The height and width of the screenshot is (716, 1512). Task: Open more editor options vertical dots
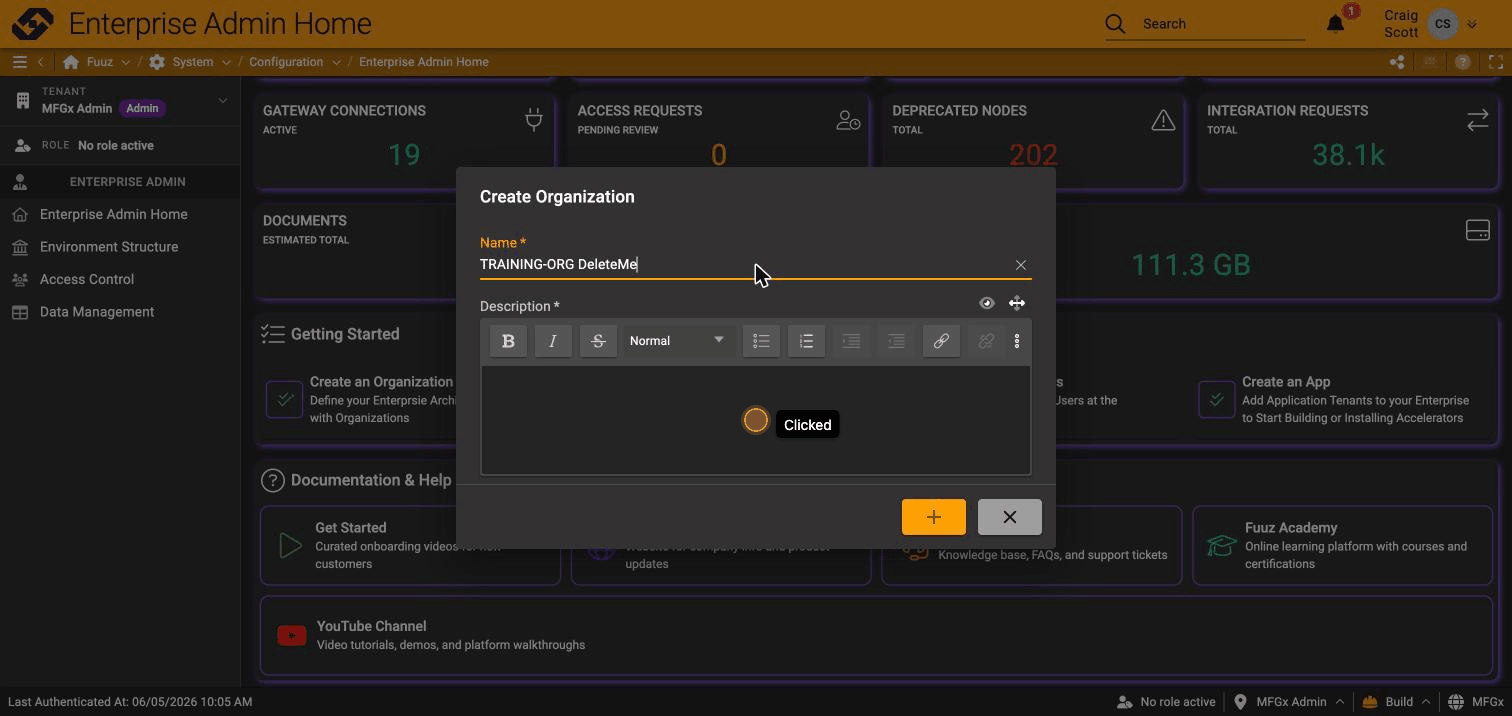[x=1017, y=341]
